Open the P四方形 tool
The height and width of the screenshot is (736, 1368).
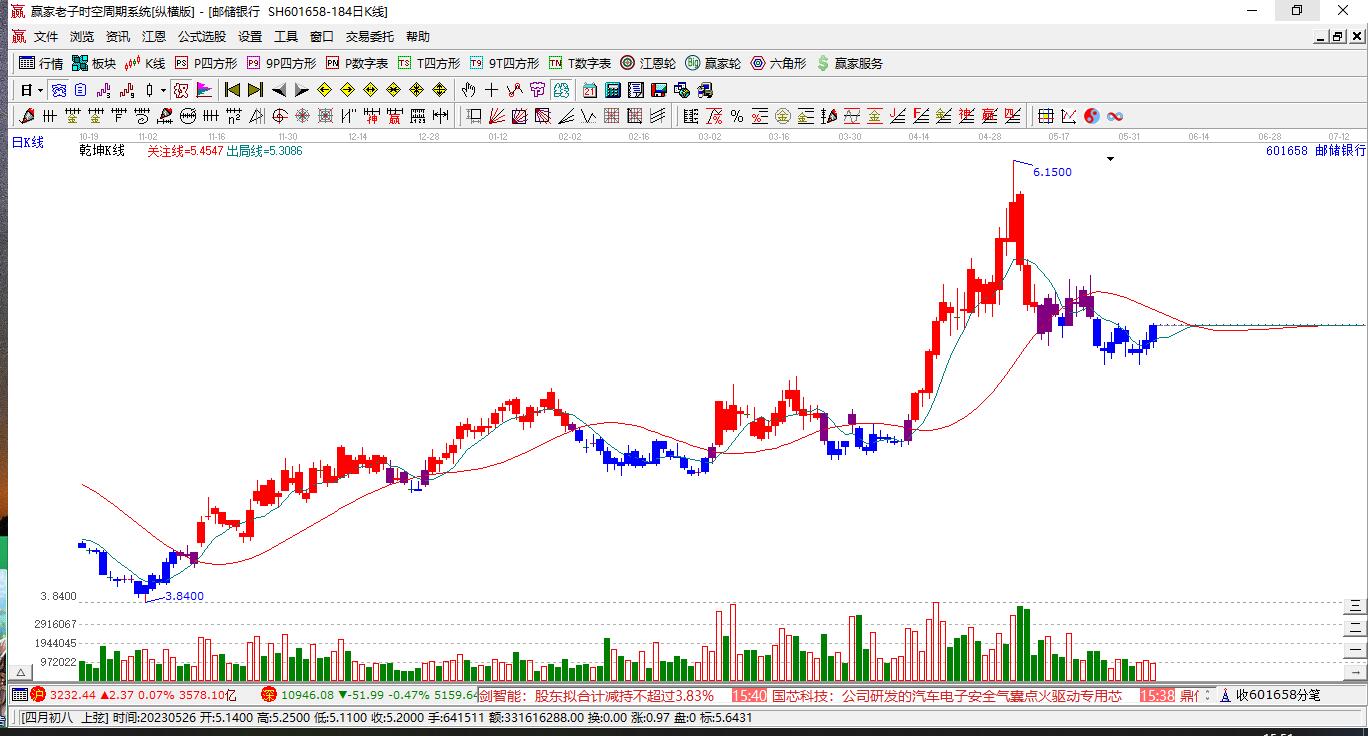tap(206, 63)
